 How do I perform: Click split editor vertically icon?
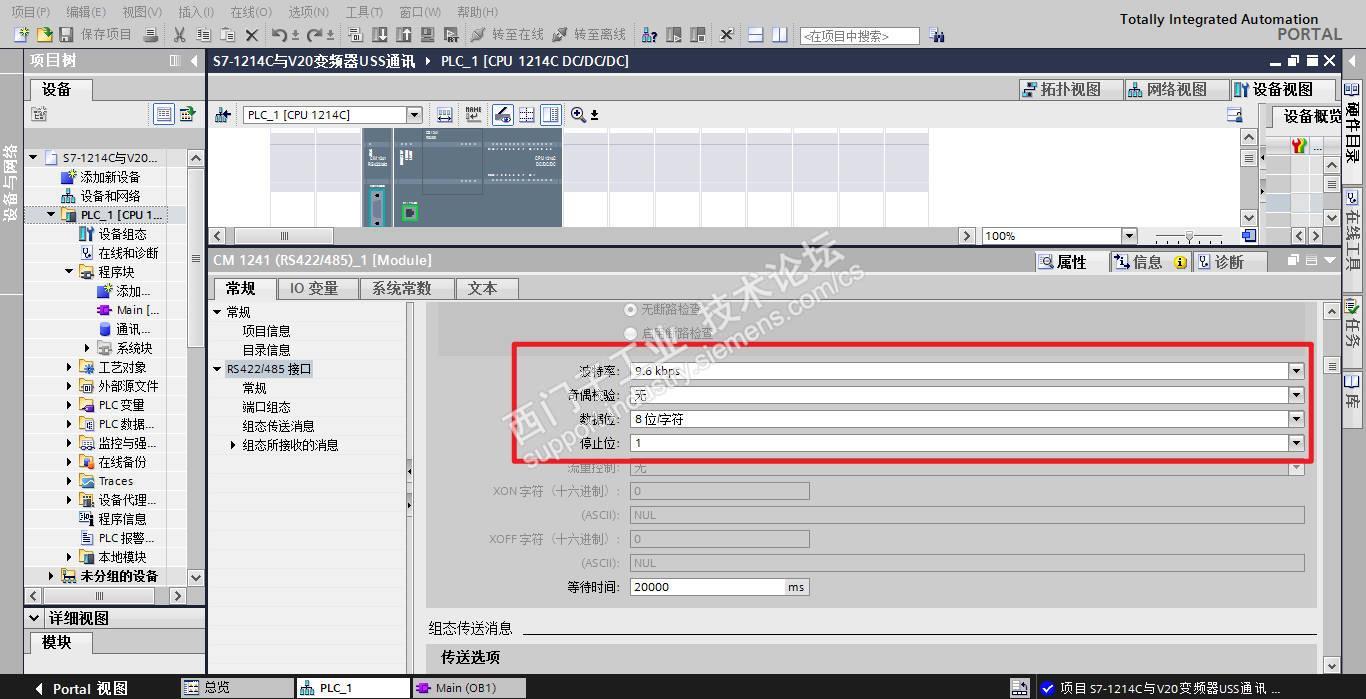(779, 35)
